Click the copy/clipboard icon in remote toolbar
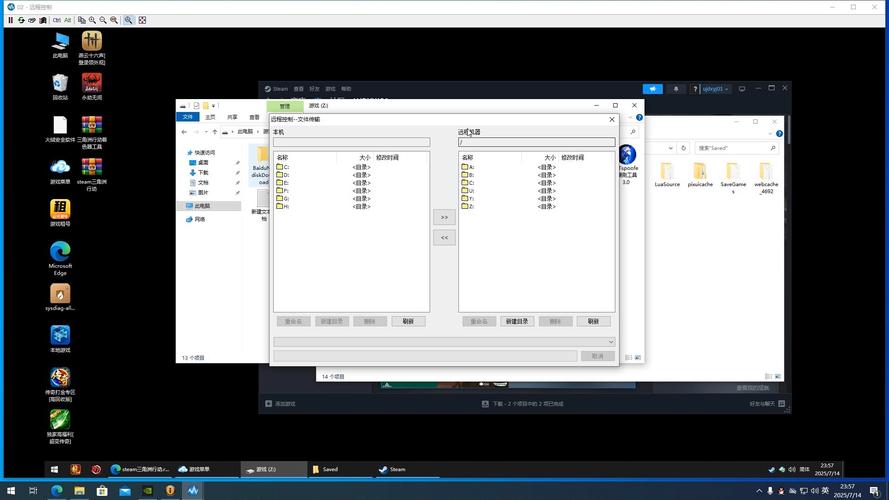889x500 pixels. 82,20
